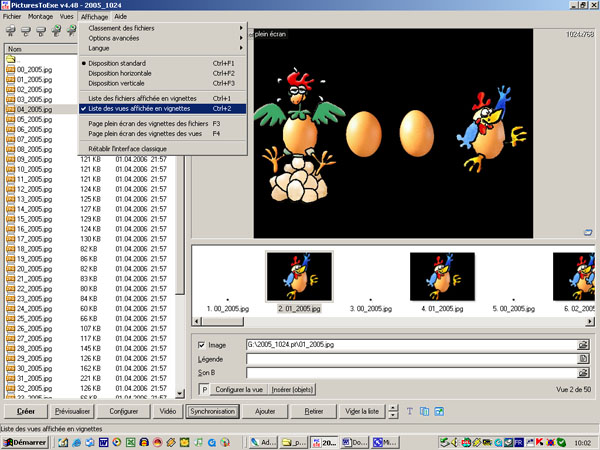Click the red K antivirus tray icon

[540, 442]
